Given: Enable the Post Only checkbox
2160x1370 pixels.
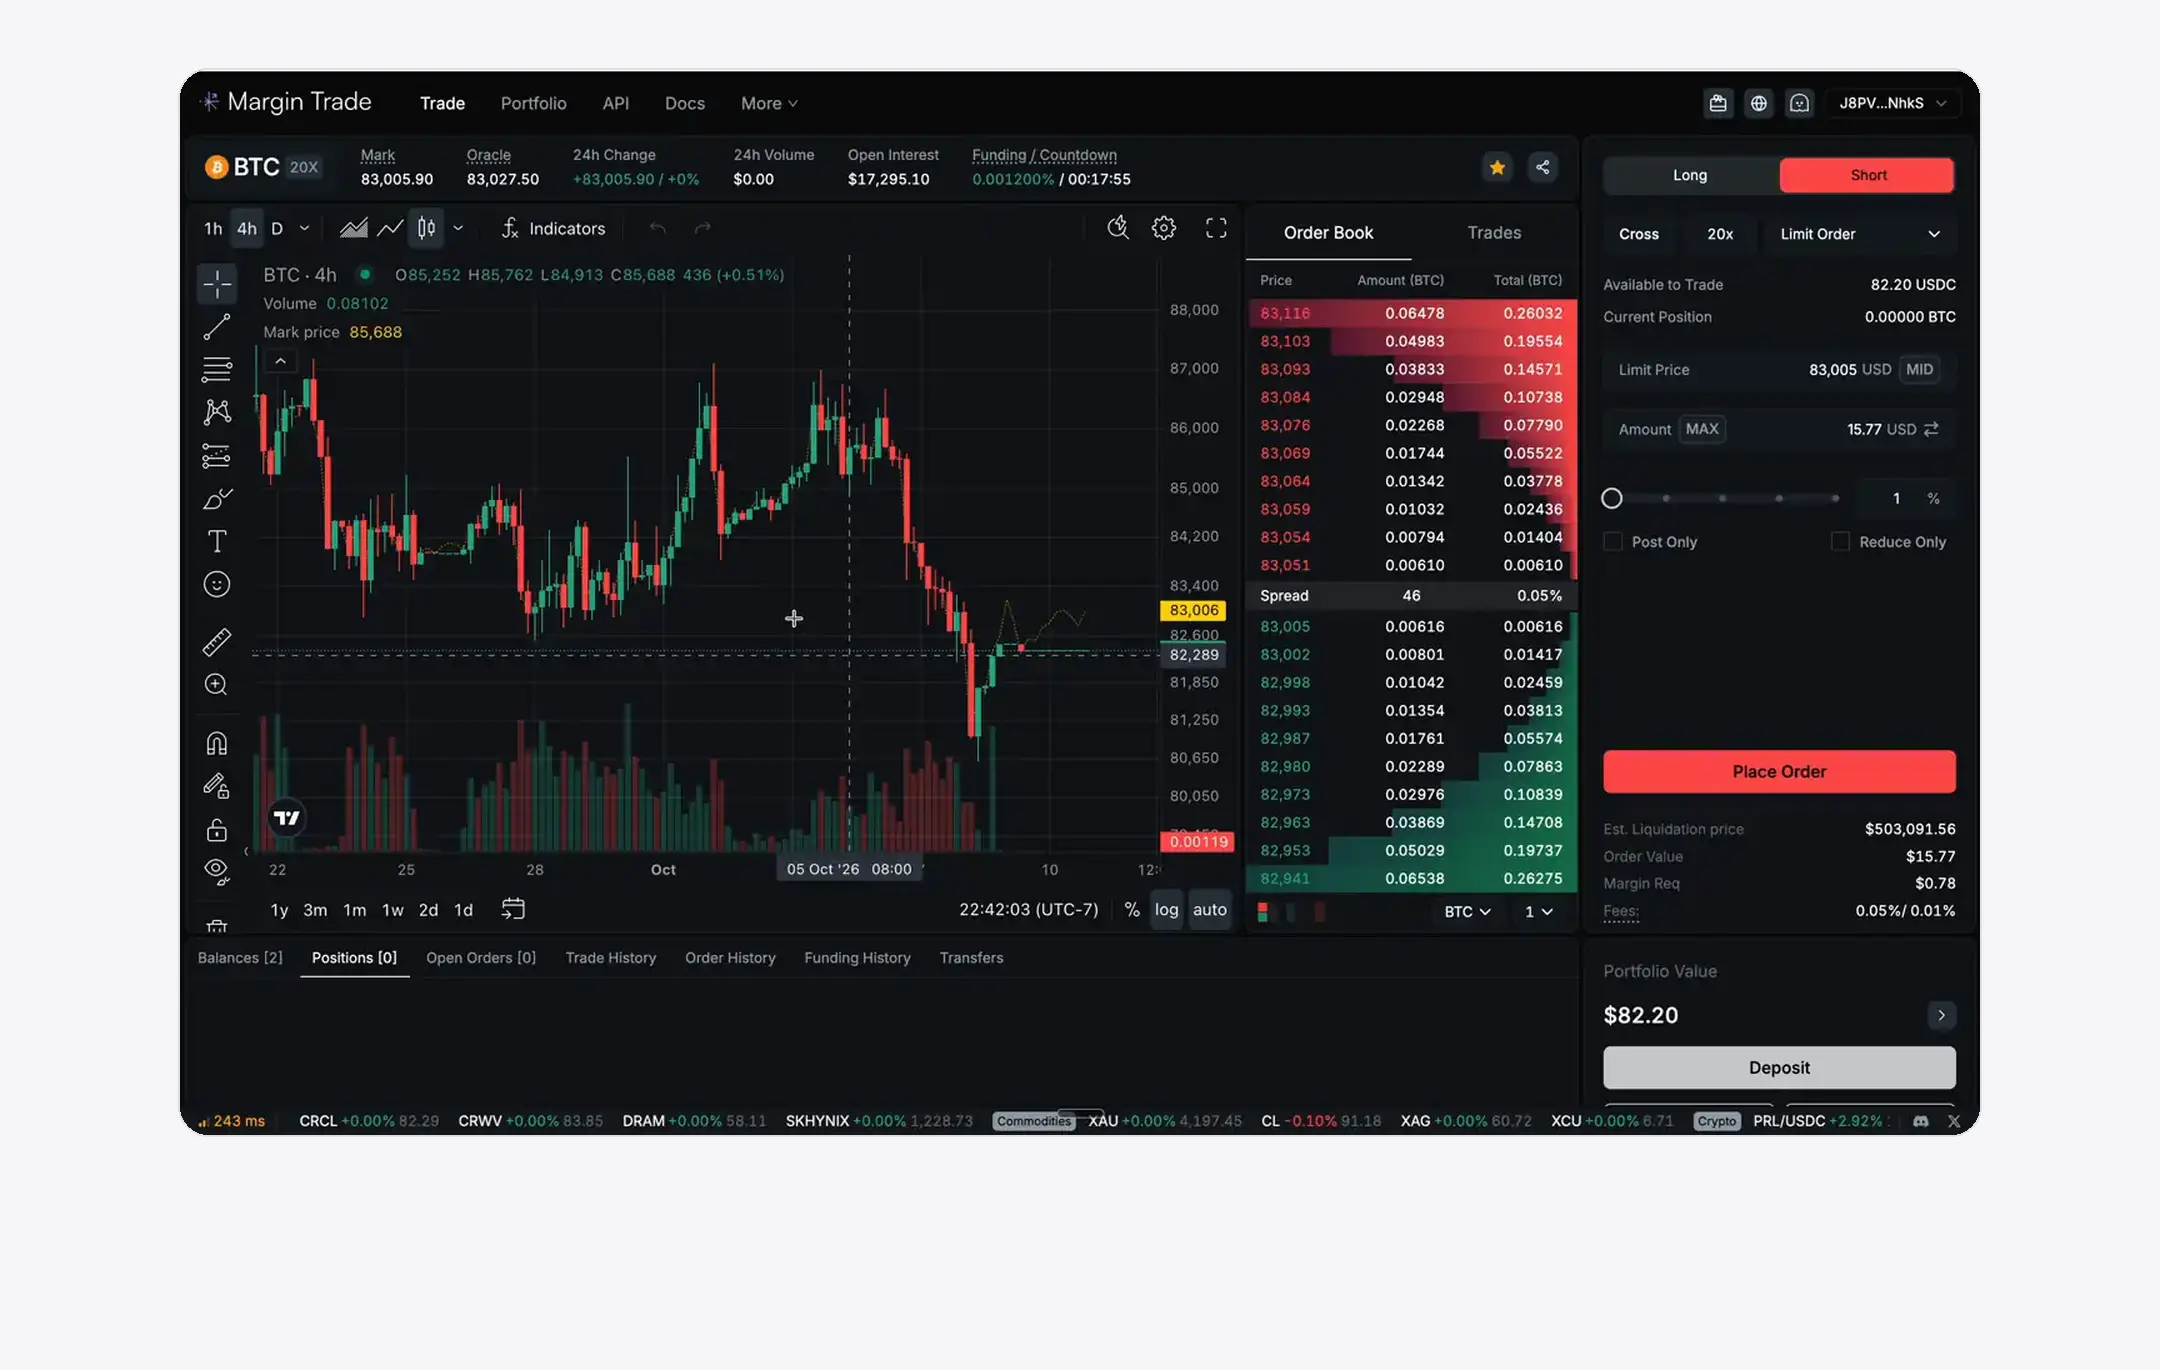Looking at the screenshot, I should click(x=1613, y=541).
